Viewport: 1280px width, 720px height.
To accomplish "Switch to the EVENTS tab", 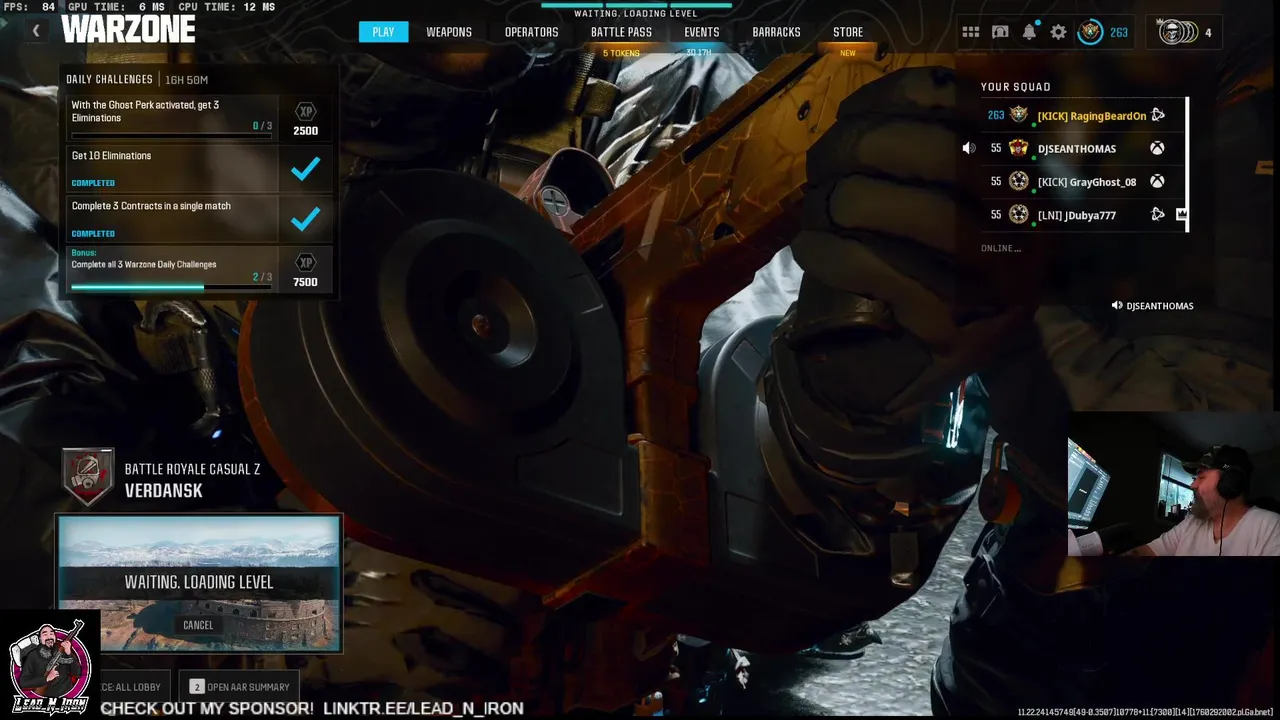I will [x=702, y=32].
